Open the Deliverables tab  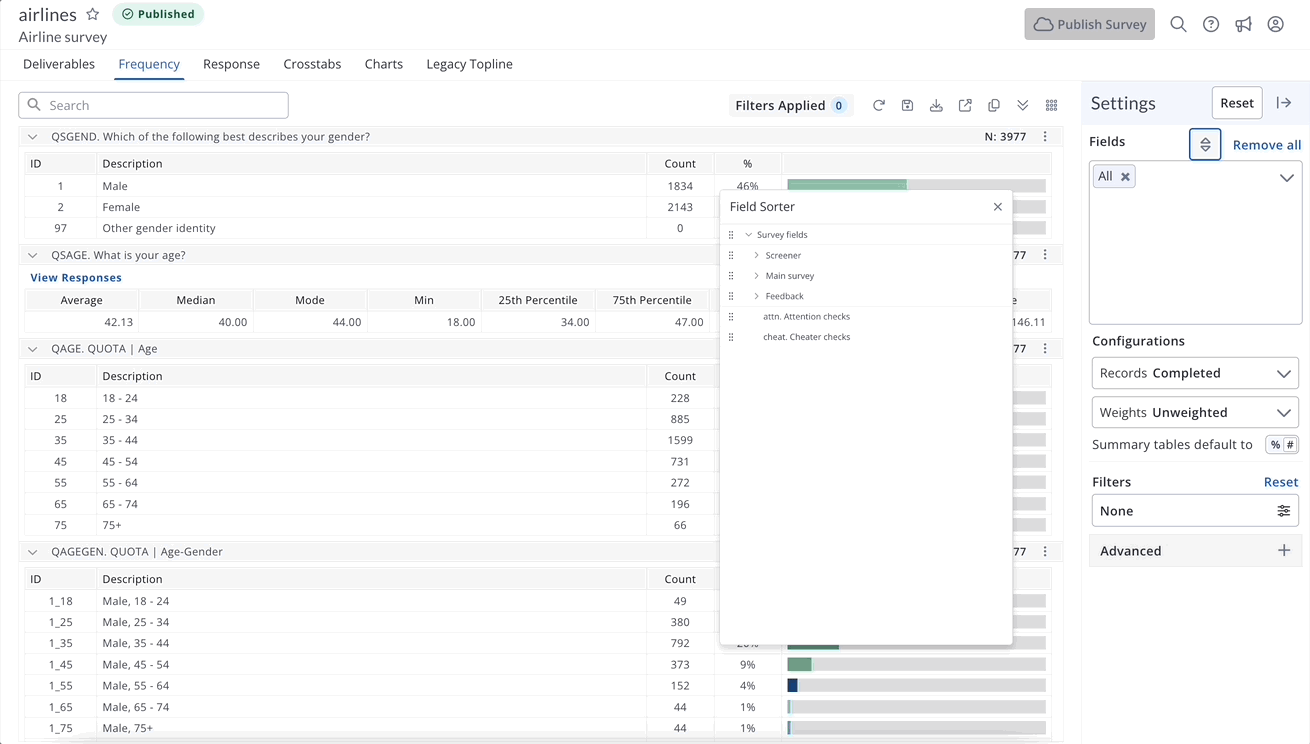tap(59, 64)
